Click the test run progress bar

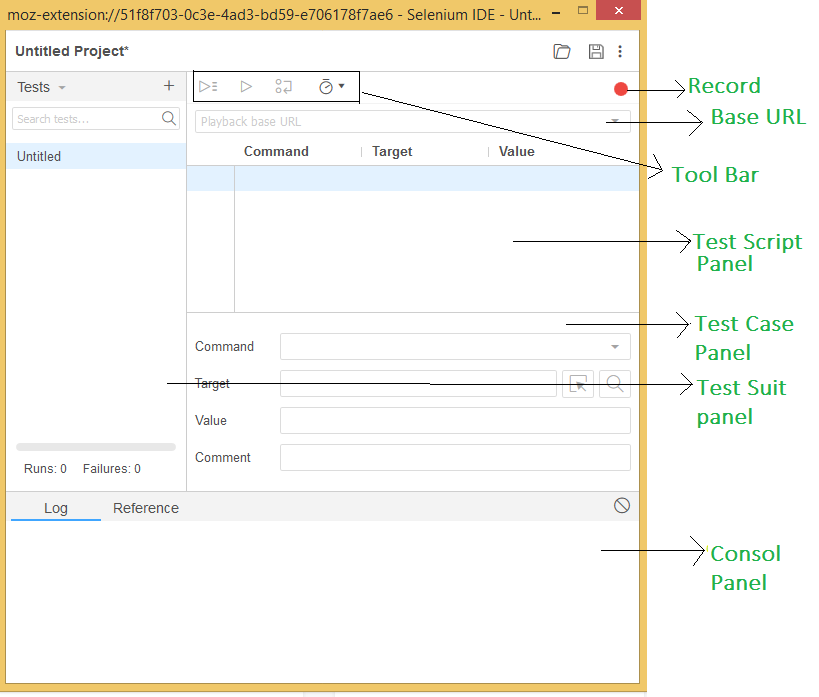(x=96, y=447)
